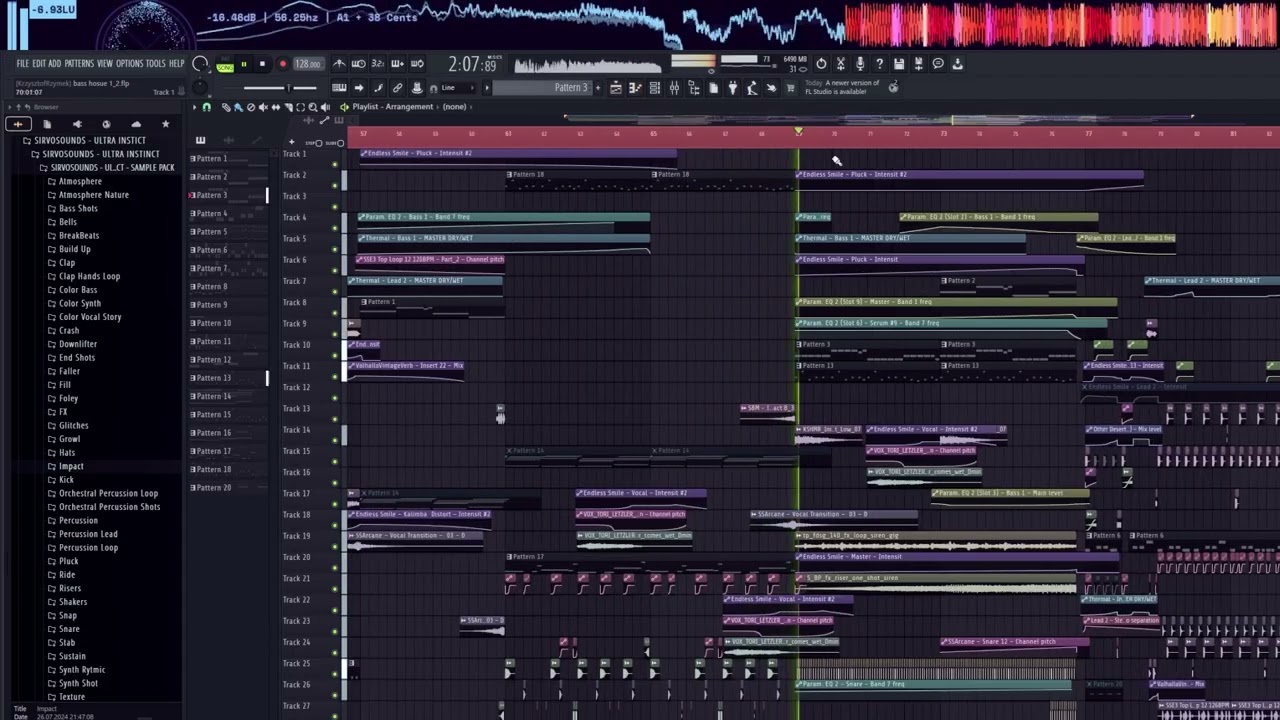This screenshot has width=1280, height=720.
Task: Select the playlist delete tool
Action: pyautogui.click(x=251, y=107)
